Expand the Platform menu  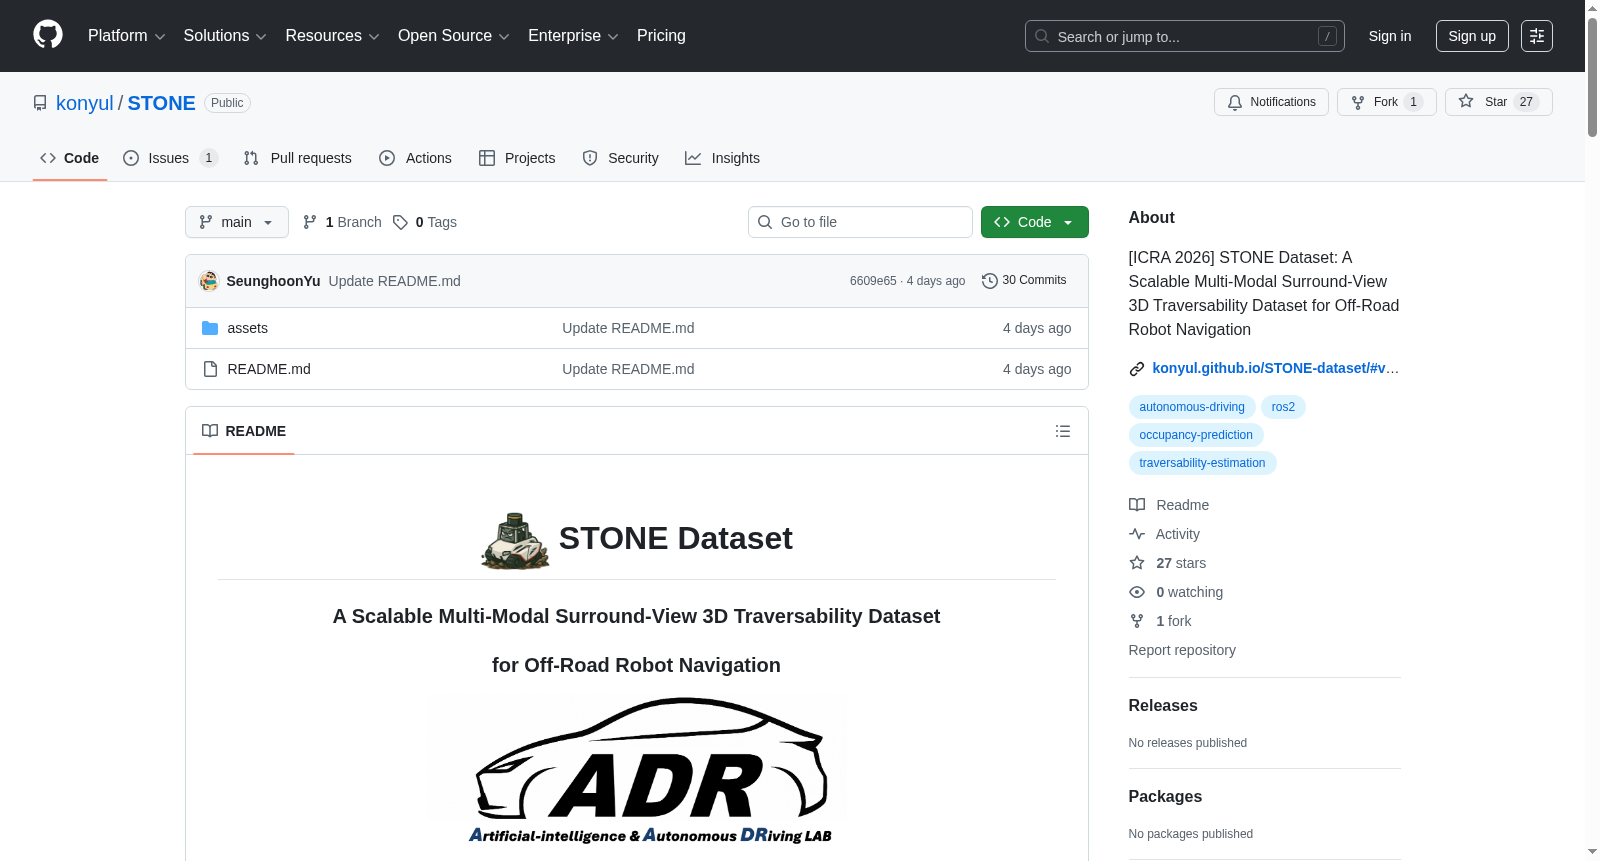point(126,36)
